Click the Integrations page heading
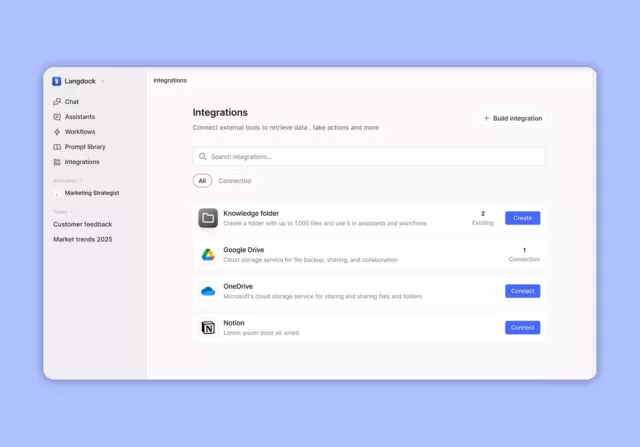The image size is (640, 447). 220,112
